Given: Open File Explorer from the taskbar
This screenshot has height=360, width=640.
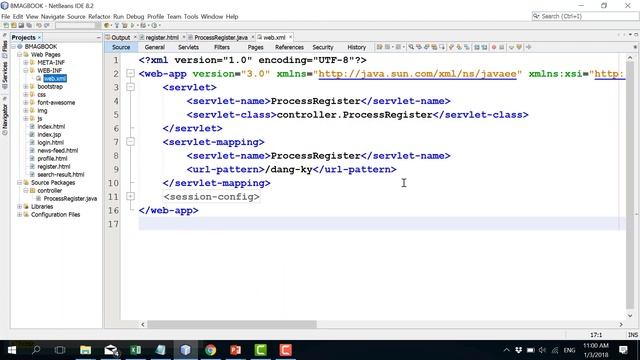Looking at the screenshot, I should point(85,350).
